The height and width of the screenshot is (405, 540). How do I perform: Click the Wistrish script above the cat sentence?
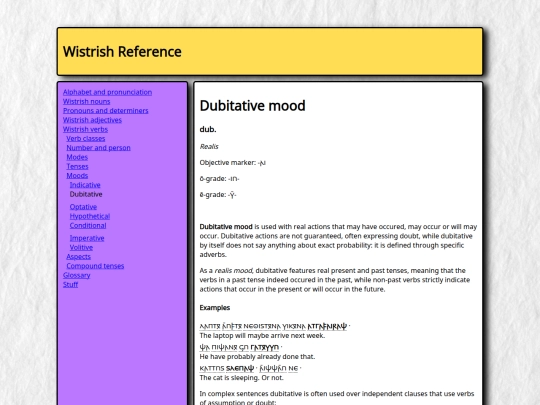(250, 368)
